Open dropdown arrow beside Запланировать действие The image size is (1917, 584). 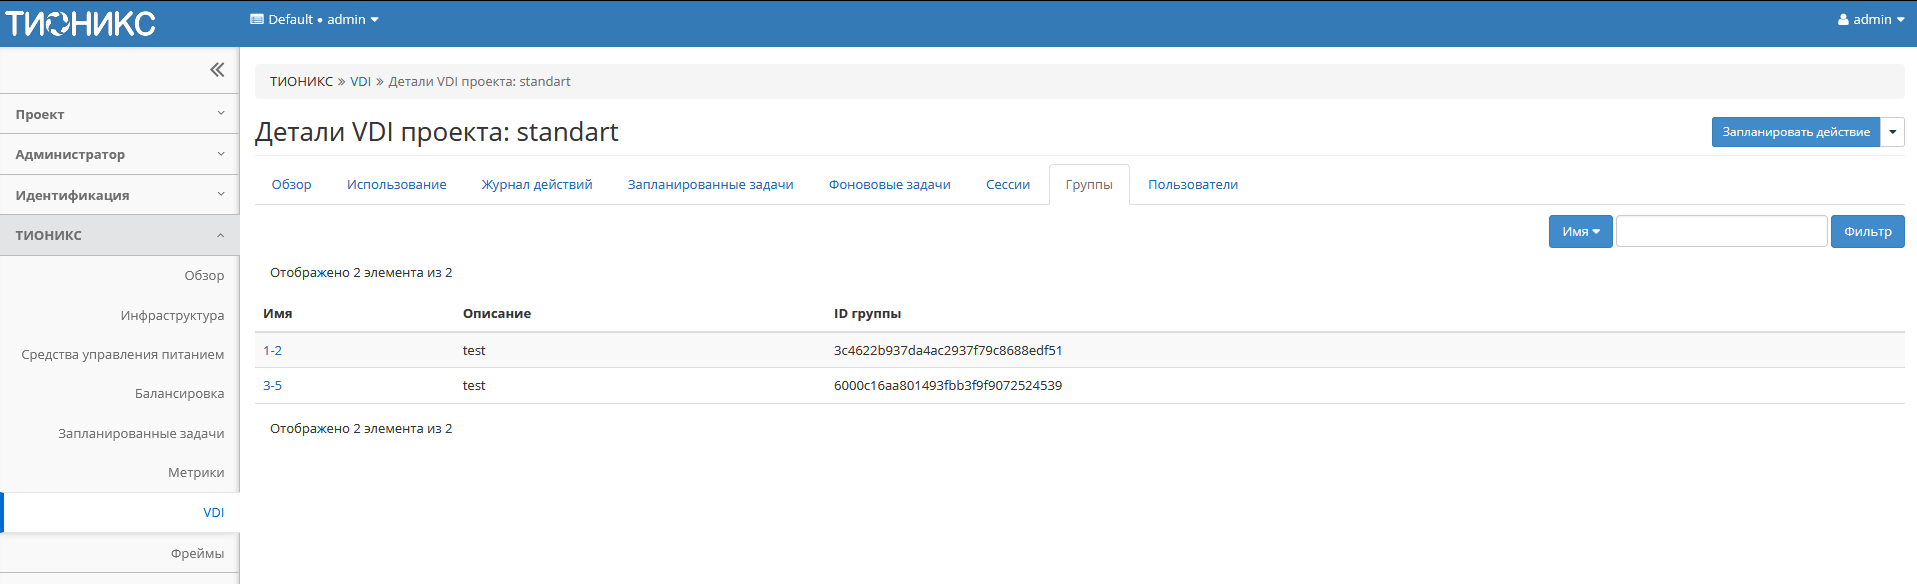click(x=1892, y=132)
